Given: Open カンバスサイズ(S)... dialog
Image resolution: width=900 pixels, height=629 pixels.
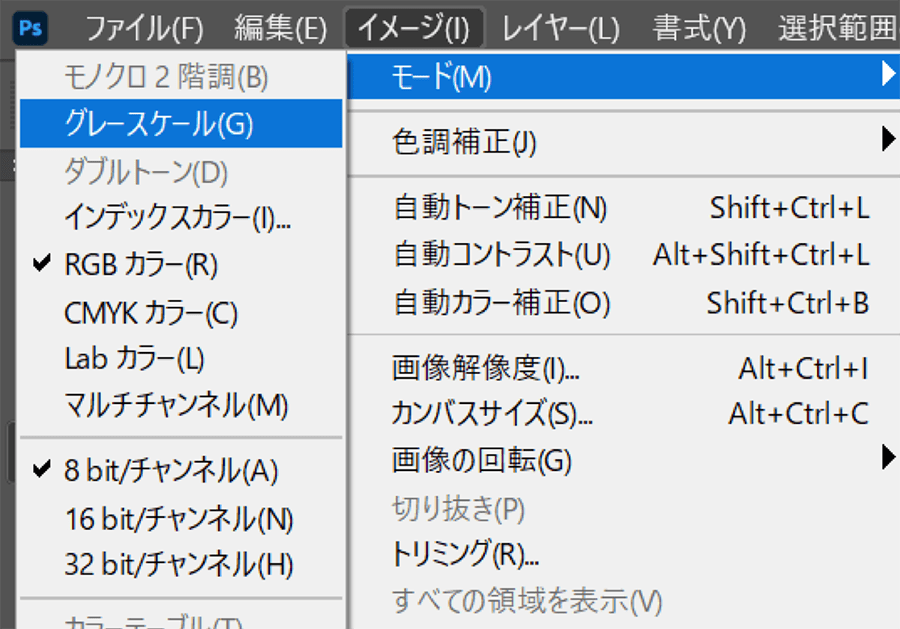Looking at the screenshot, I should tap(492, 413).
